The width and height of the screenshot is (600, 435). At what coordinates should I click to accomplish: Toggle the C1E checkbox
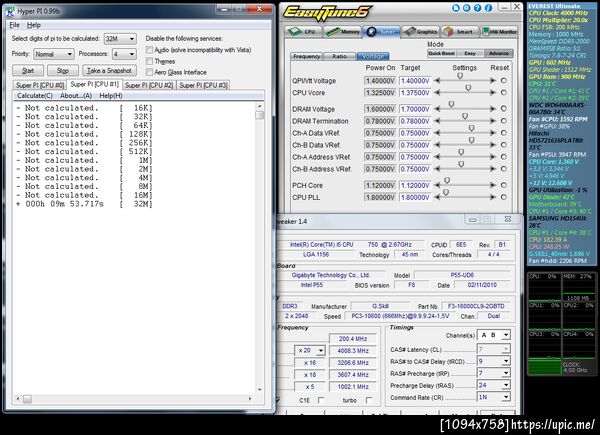321,400
